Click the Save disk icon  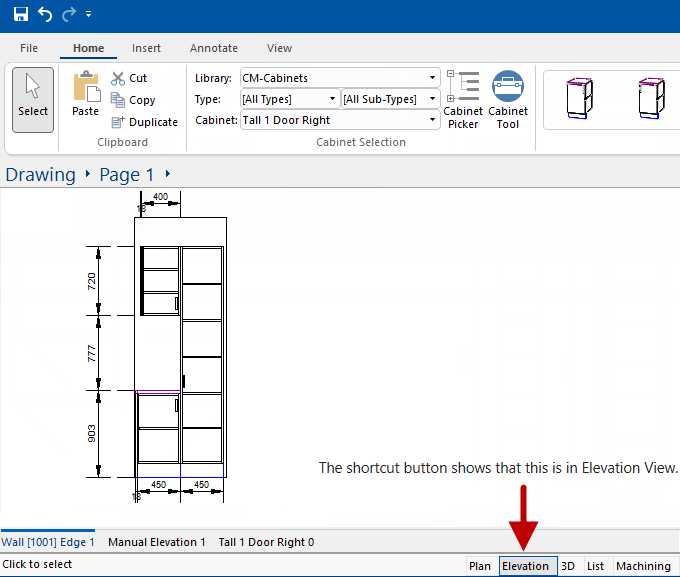tap(20, 14)
